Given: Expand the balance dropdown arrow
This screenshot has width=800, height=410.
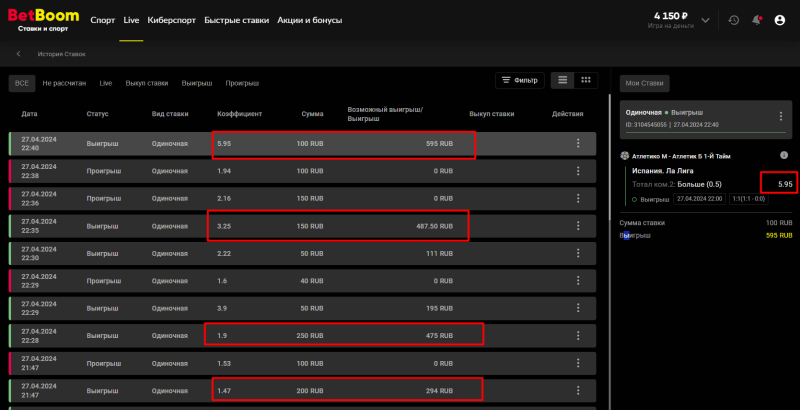Looking at the screenshot, I should (x=706, y=20).
